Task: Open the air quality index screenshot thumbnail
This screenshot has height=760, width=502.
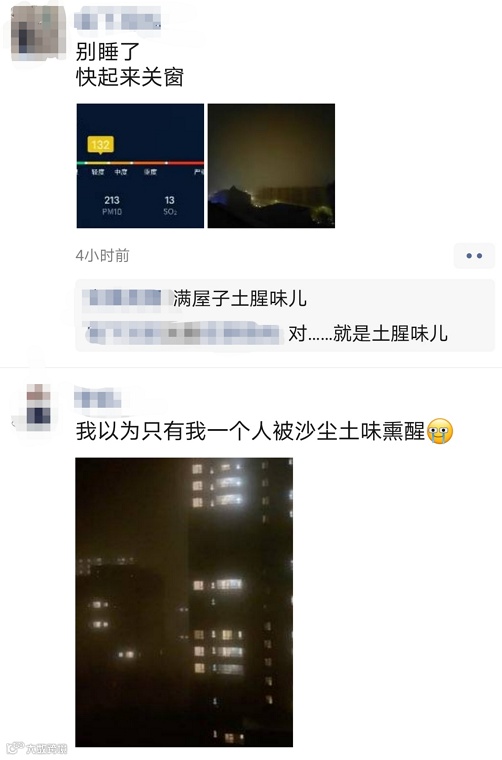Action: [x=140, y=166]
